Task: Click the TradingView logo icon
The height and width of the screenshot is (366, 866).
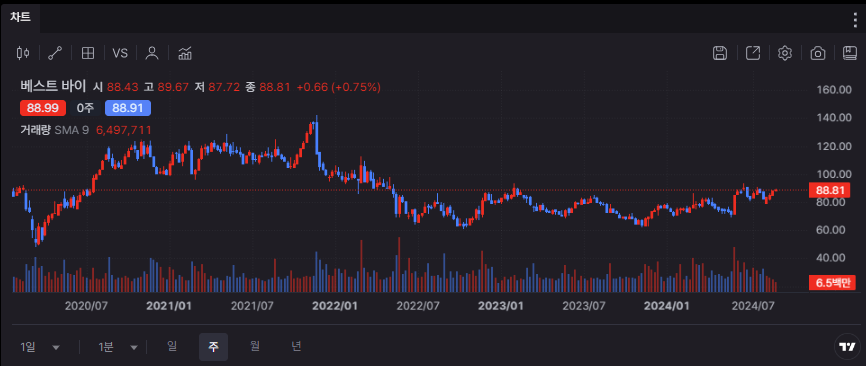Action: click(846, 347)
